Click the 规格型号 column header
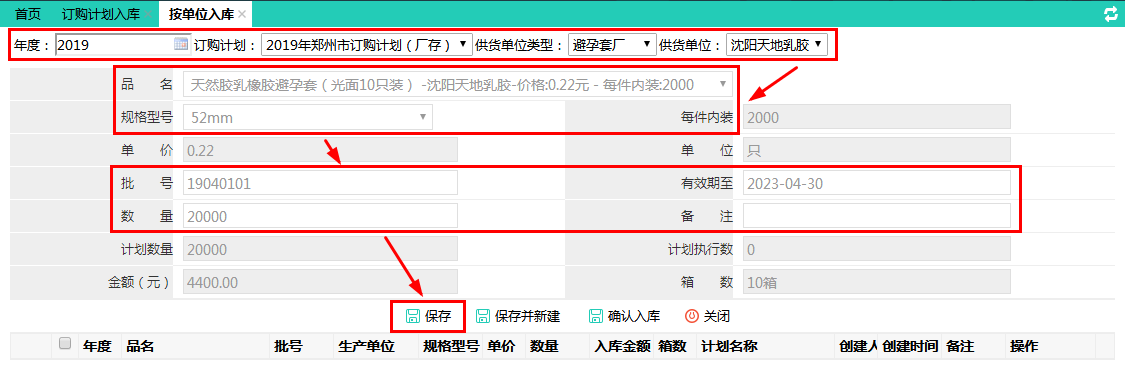The height and width of the screenshot is (376, 1125). [451, 347]
